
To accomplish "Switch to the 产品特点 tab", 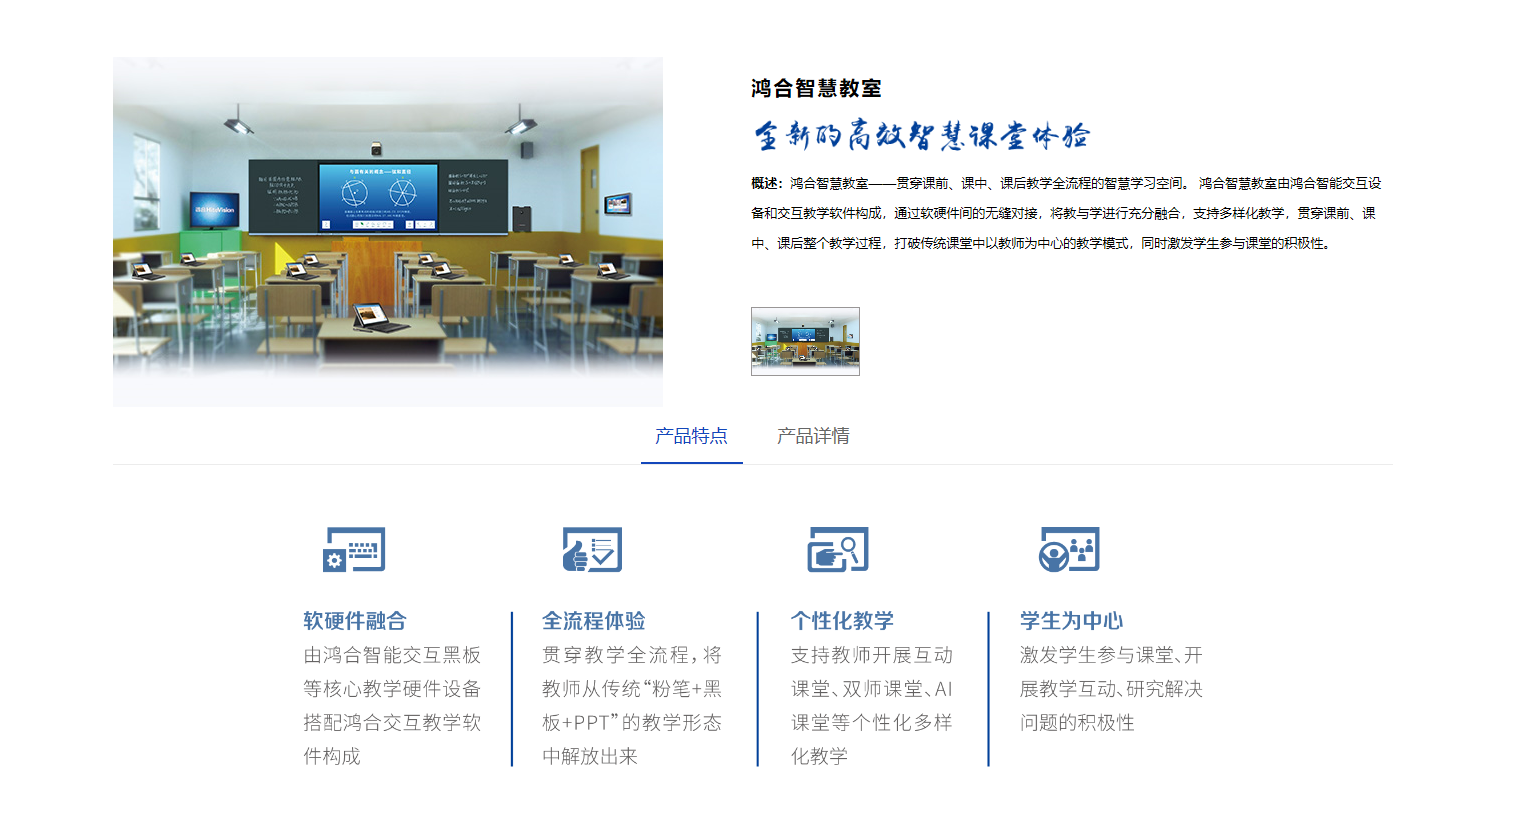I will point(691,436).
